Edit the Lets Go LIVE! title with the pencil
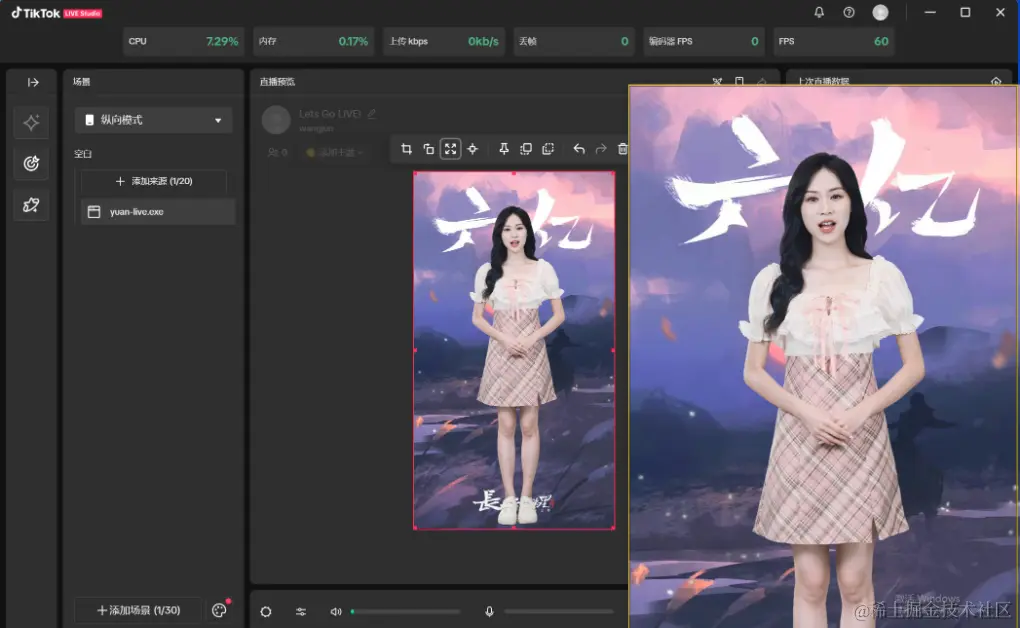Image resolution: width=1020 pixels, height=628 pixels. tap(371, 114)
